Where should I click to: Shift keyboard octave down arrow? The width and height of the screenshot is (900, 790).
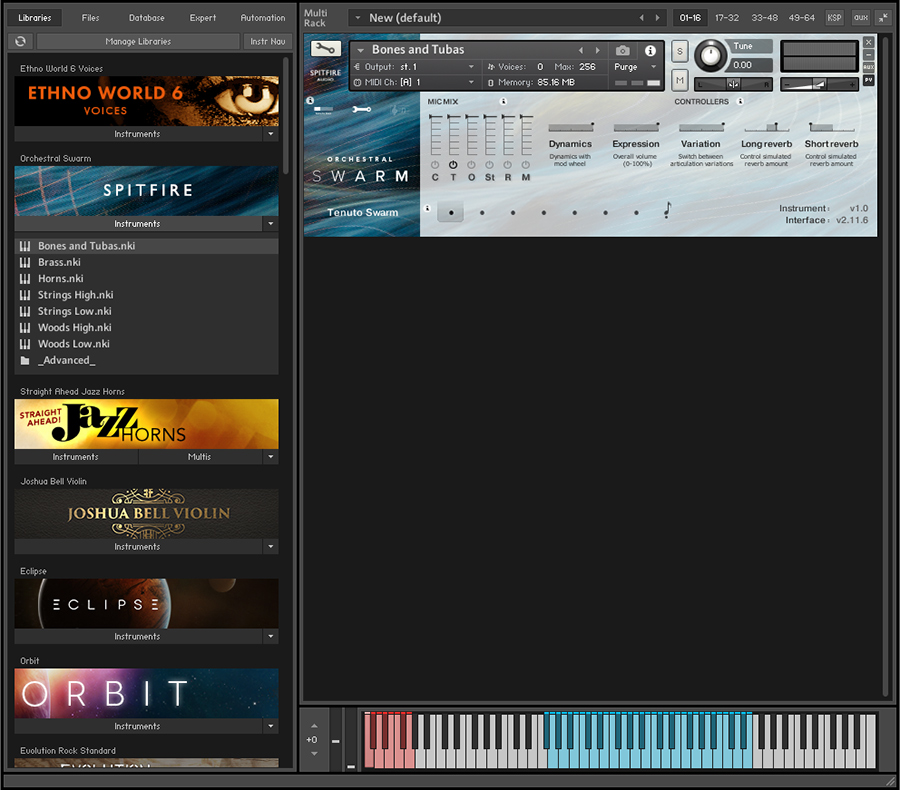pyautogui.click(x=314, y=753)
